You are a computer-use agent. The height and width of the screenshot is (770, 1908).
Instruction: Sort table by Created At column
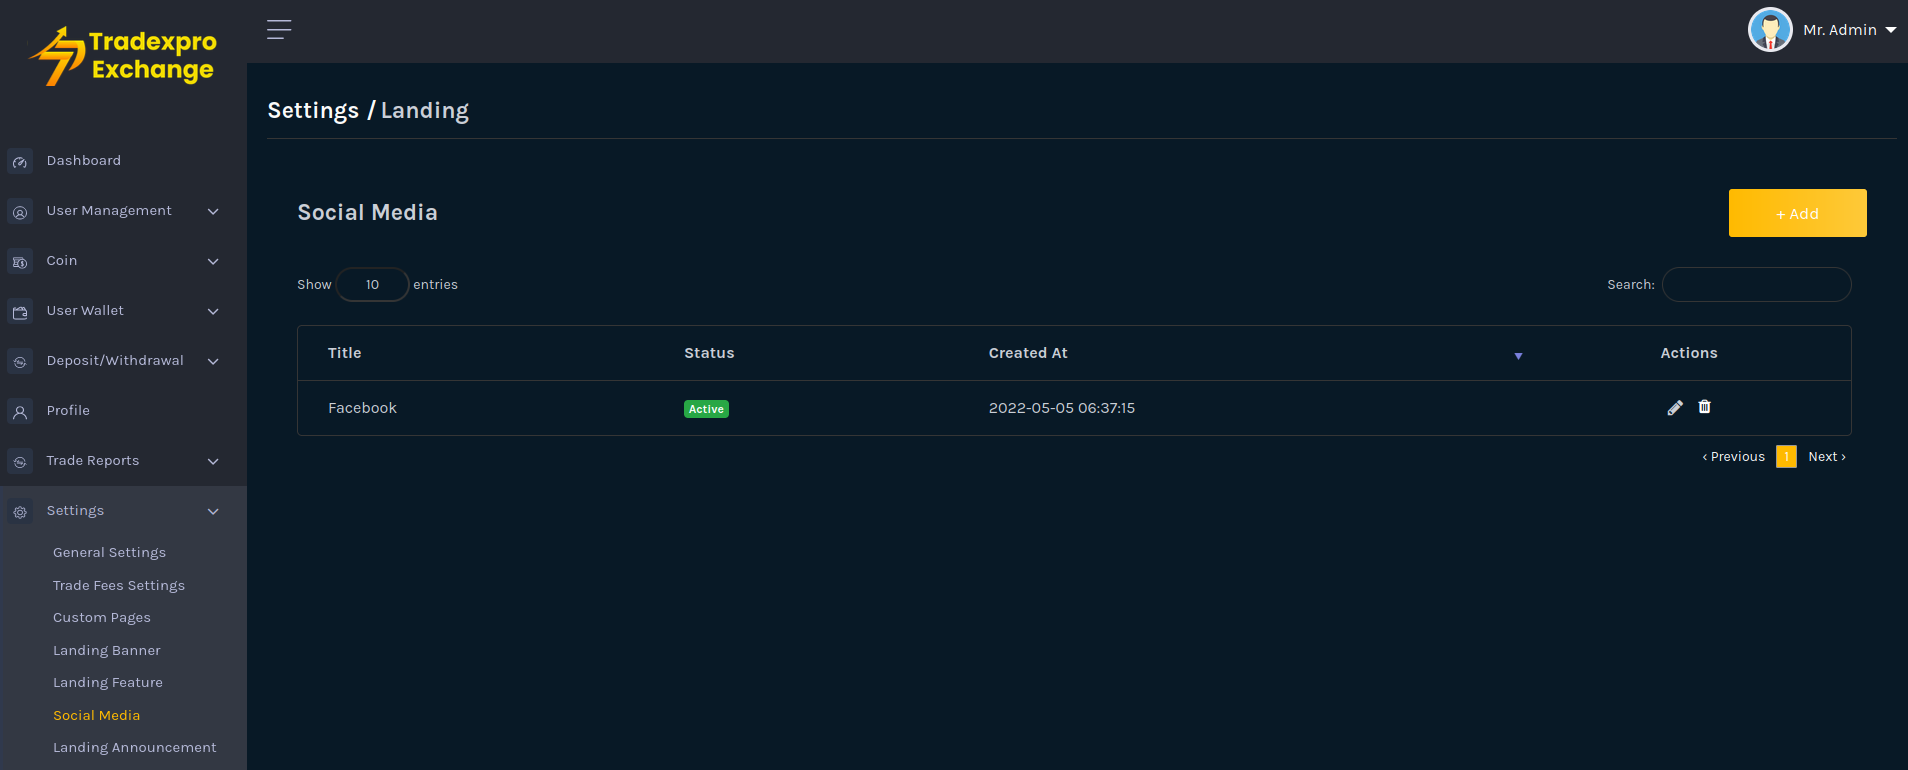click(1028, 353)
